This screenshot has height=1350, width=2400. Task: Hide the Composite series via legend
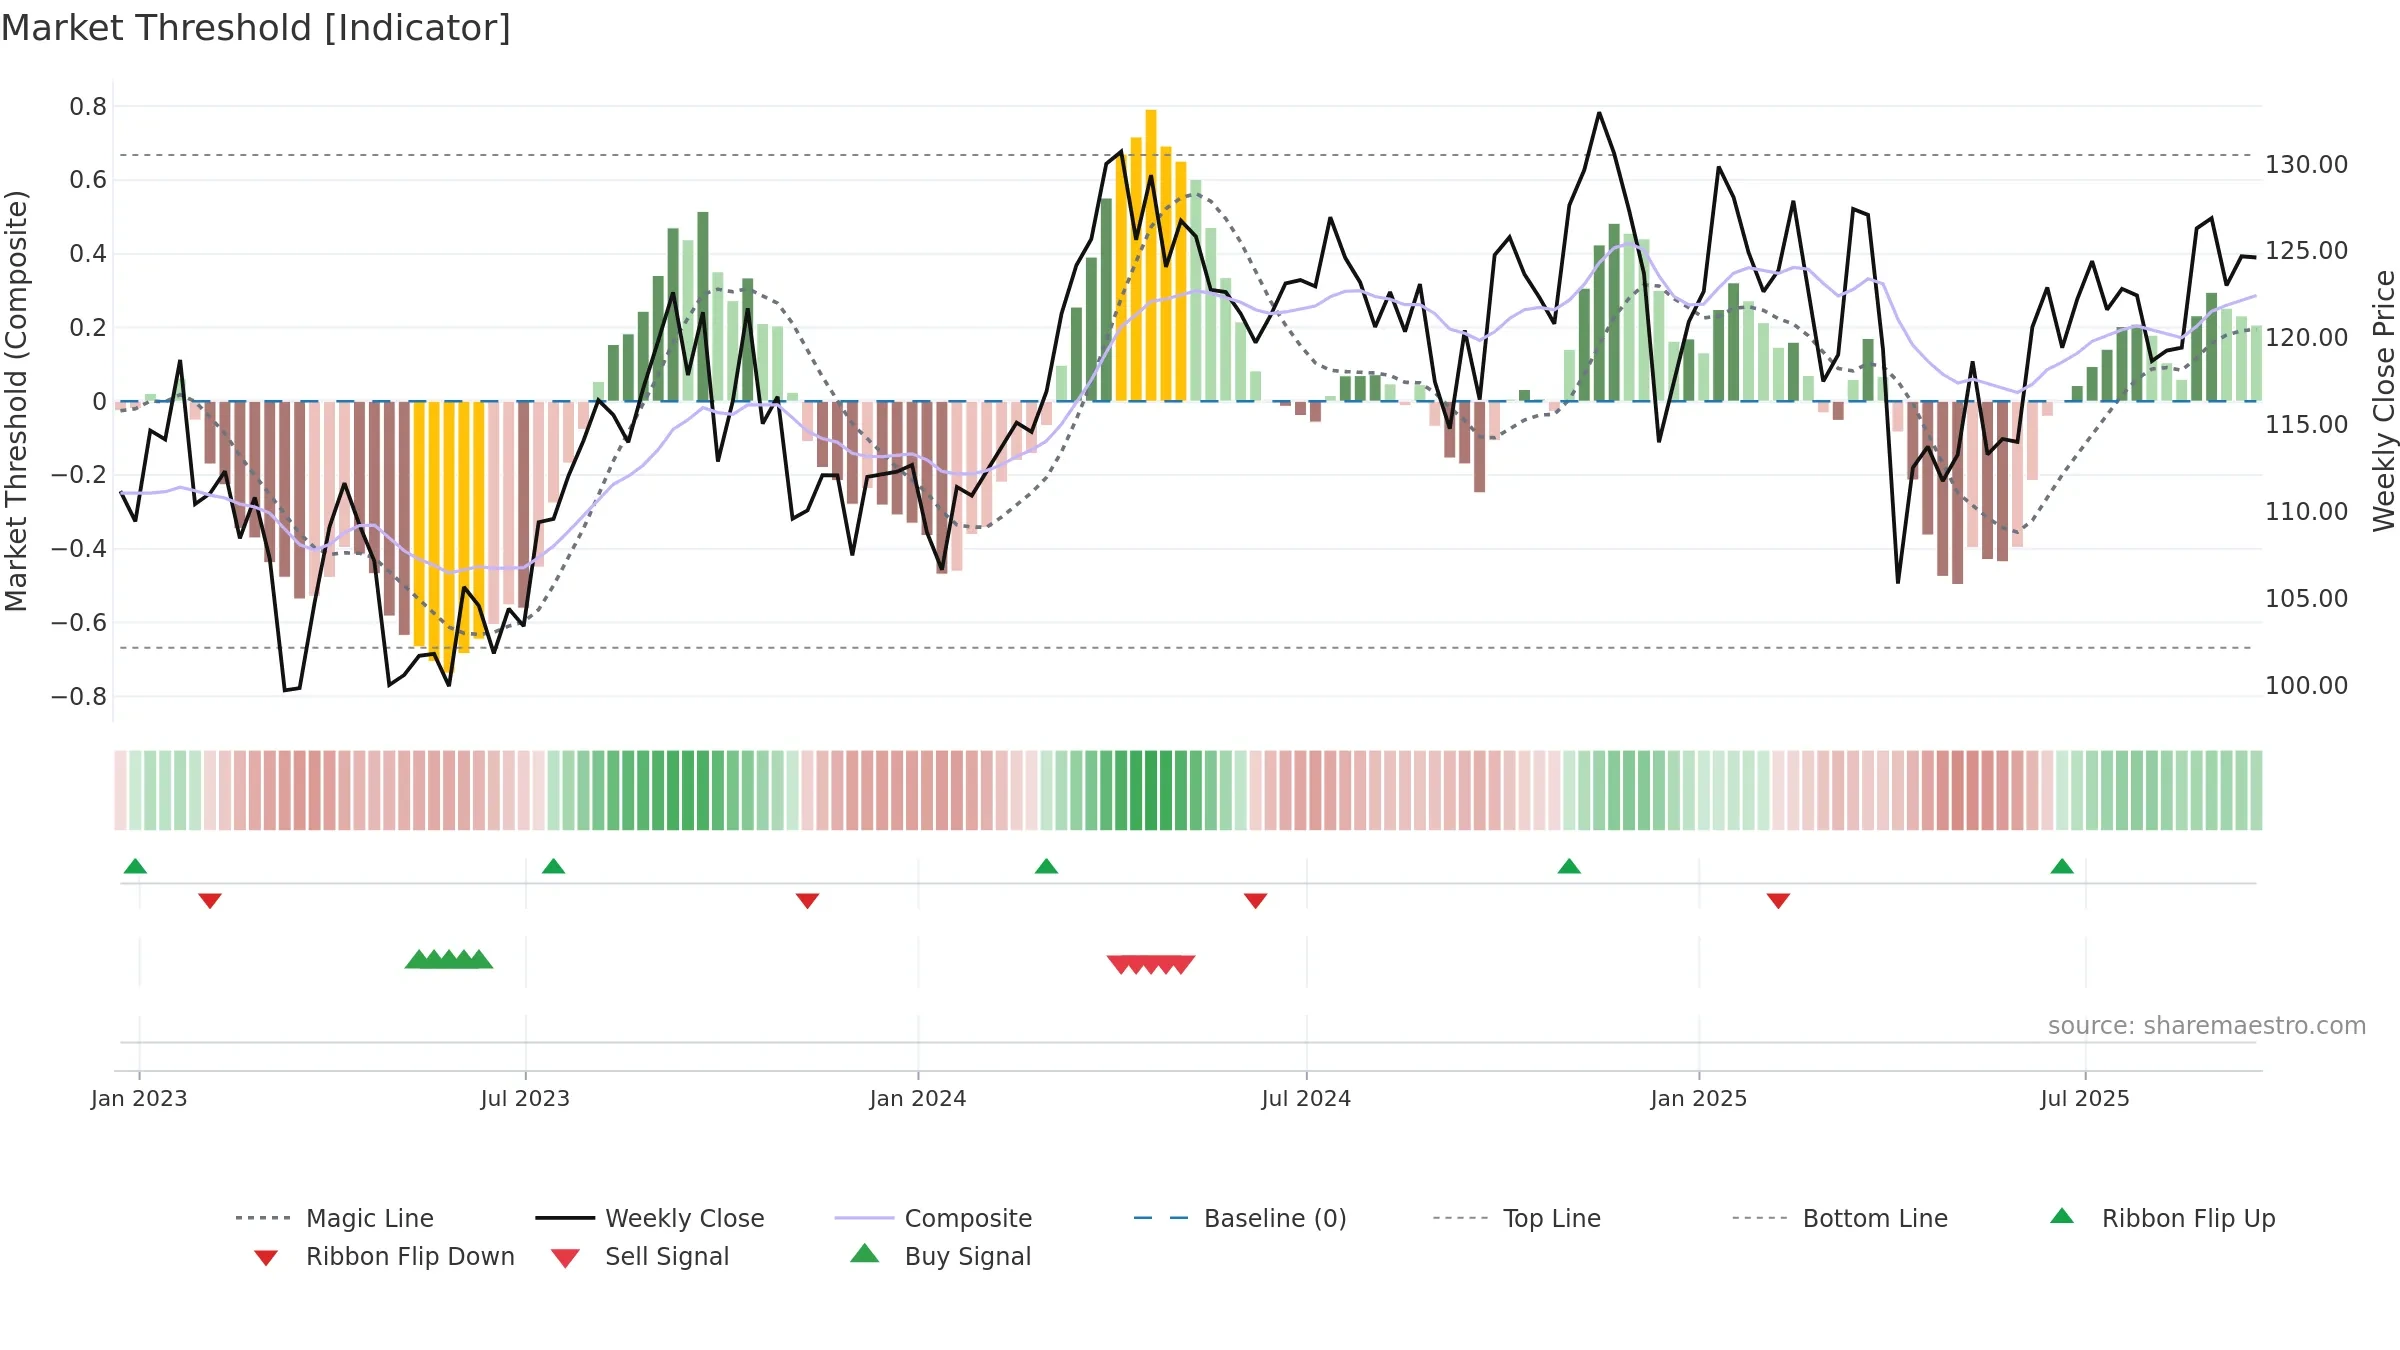coord(933,1218)
